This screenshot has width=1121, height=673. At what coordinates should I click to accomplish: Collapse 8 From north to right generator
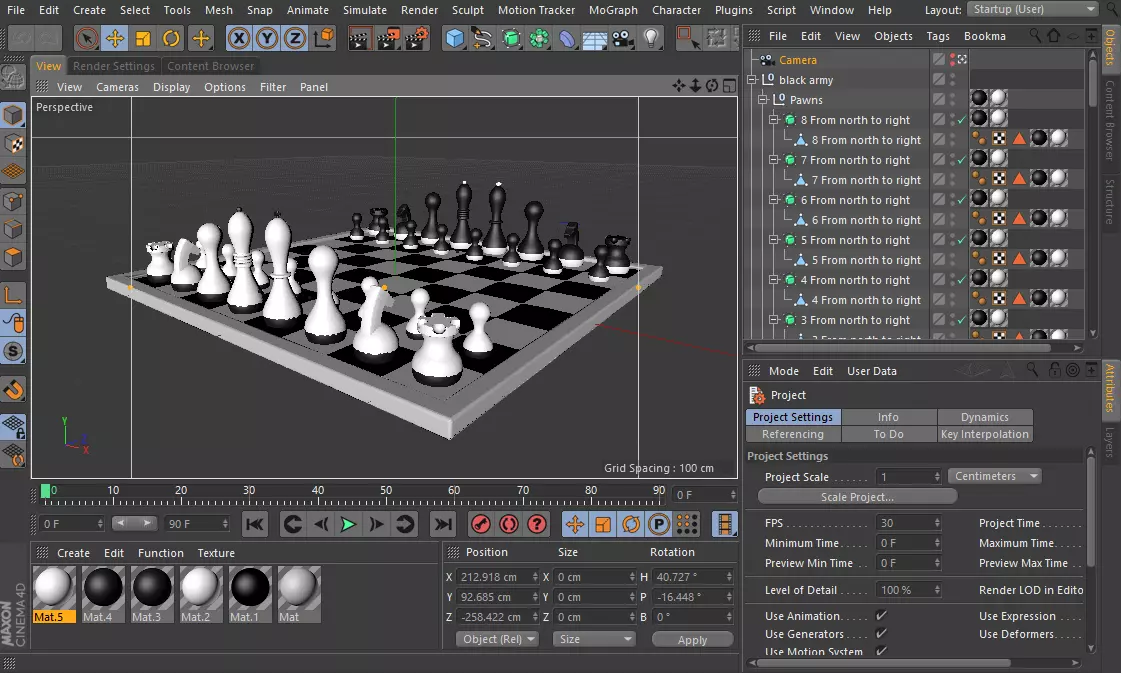tap(774, 119)
